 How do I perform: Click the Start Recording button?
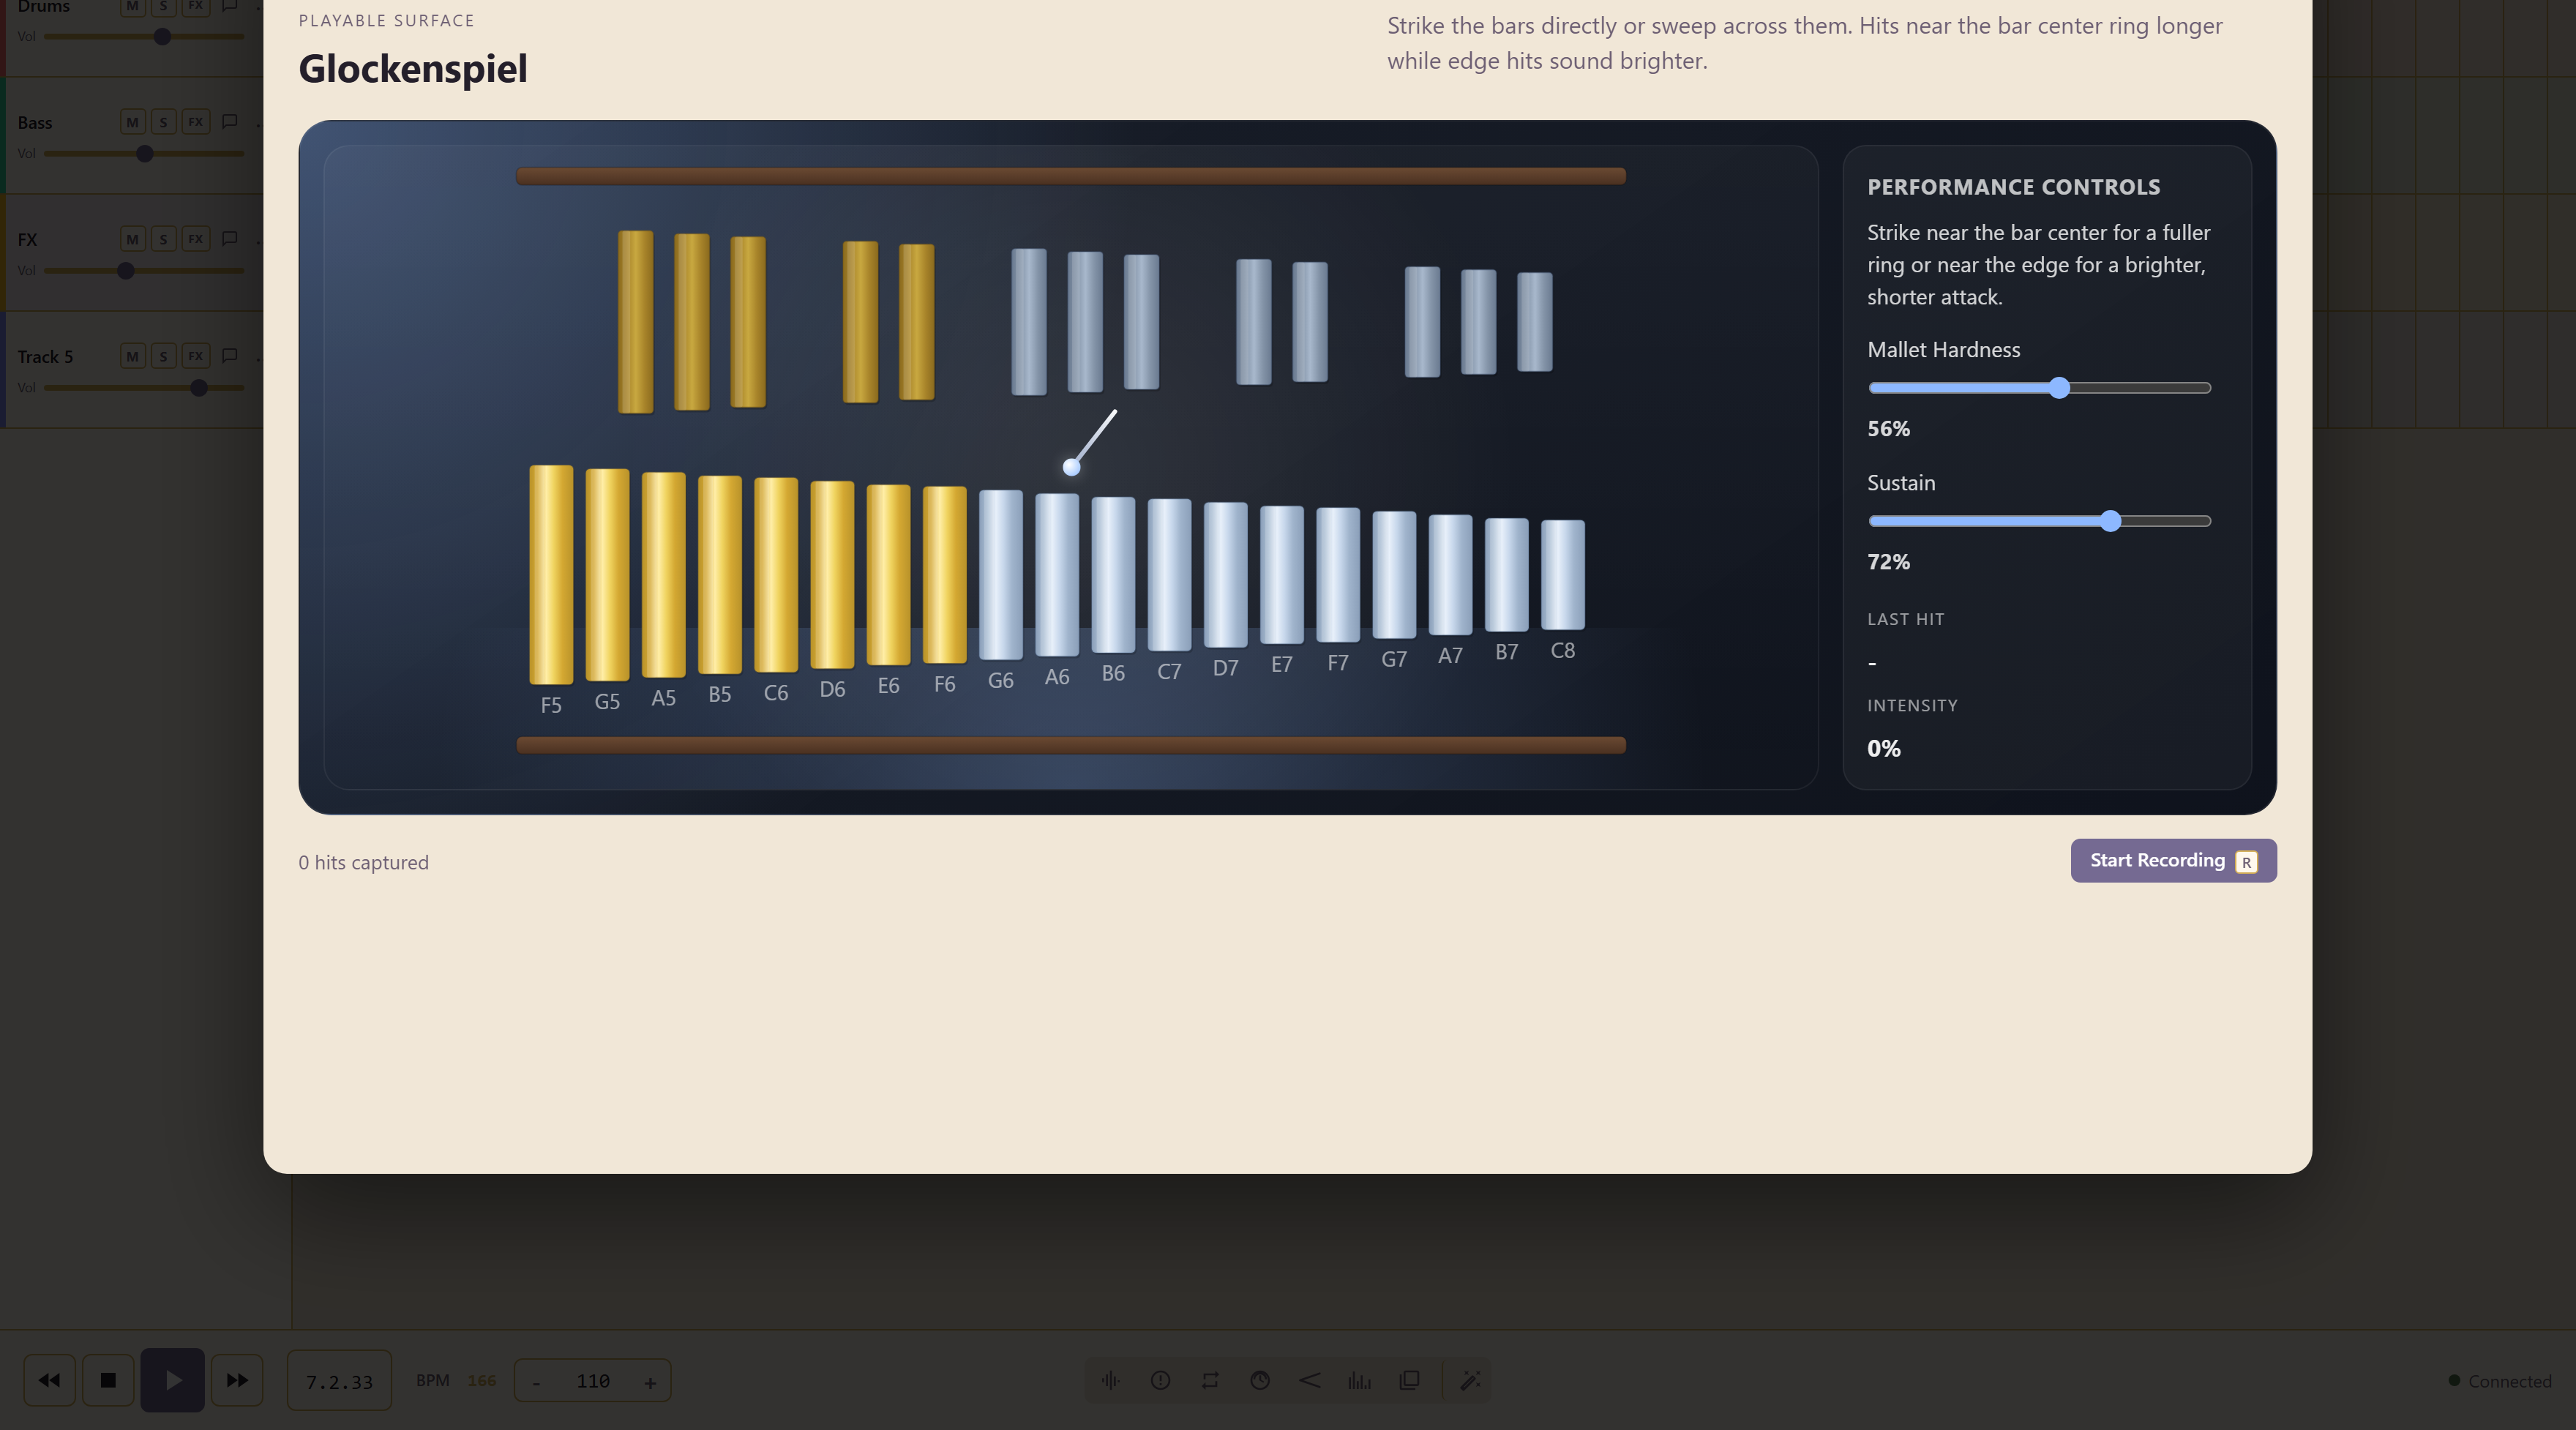[2173, 861]
